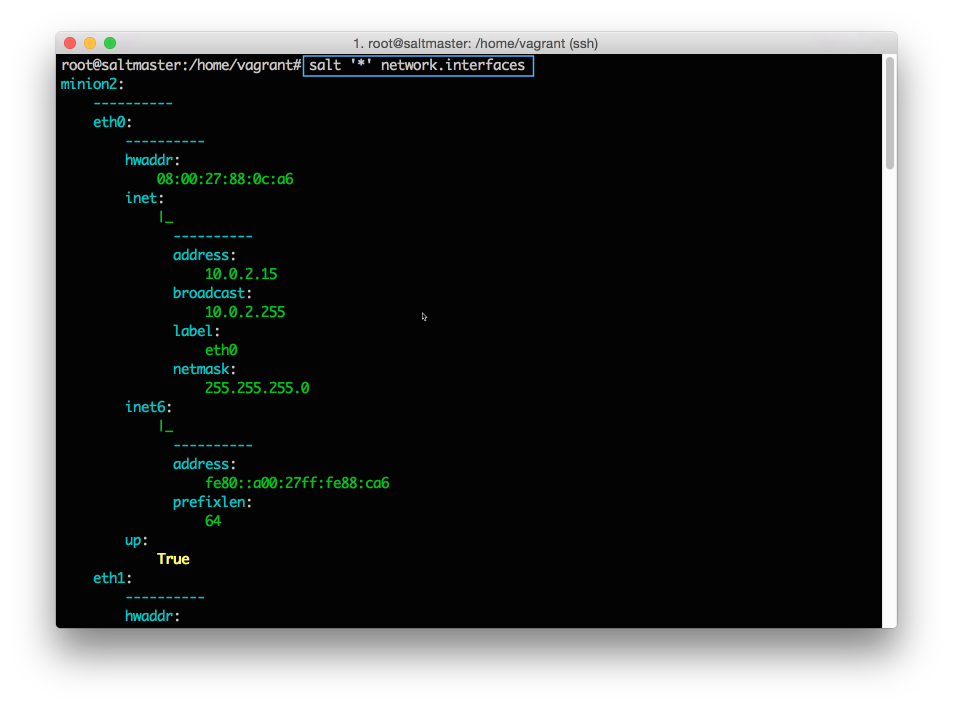Click MAC address 08:00:27:88:0c:a6
This screenshot has height=708, width=953.
coord(224,179)
